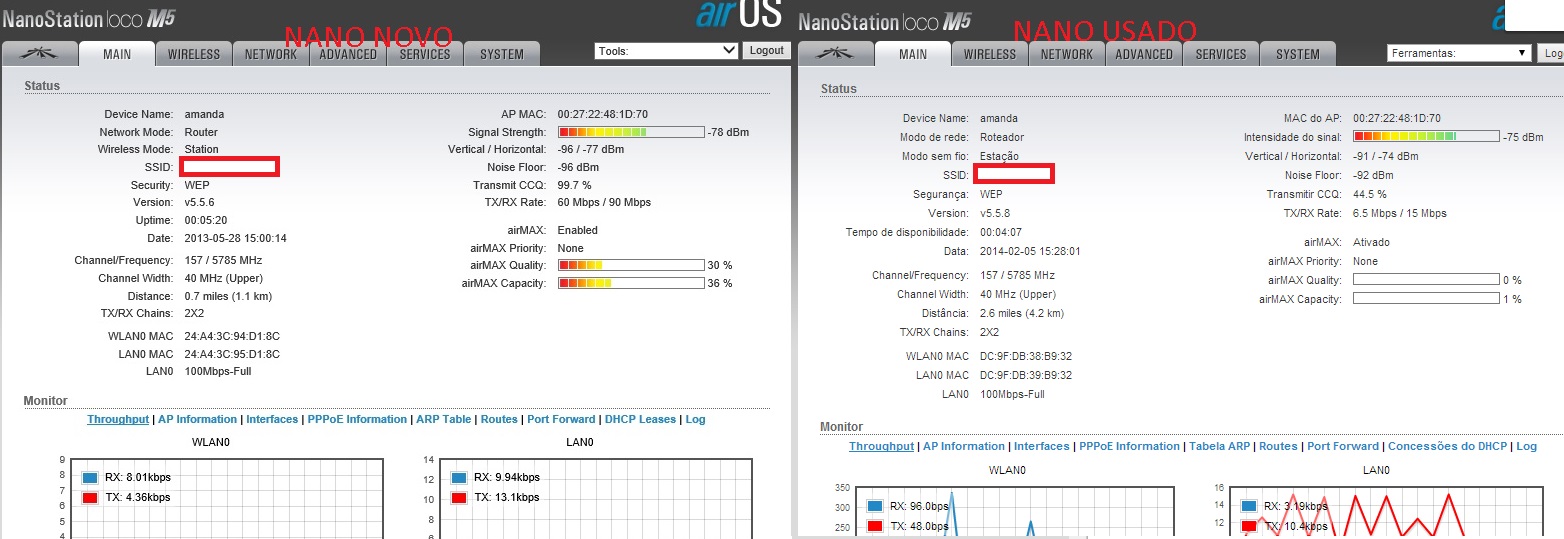
Task: Click blue RX legend swatch in left LAN0 chart
Action: pyautogui.click(x=460, y=478)
